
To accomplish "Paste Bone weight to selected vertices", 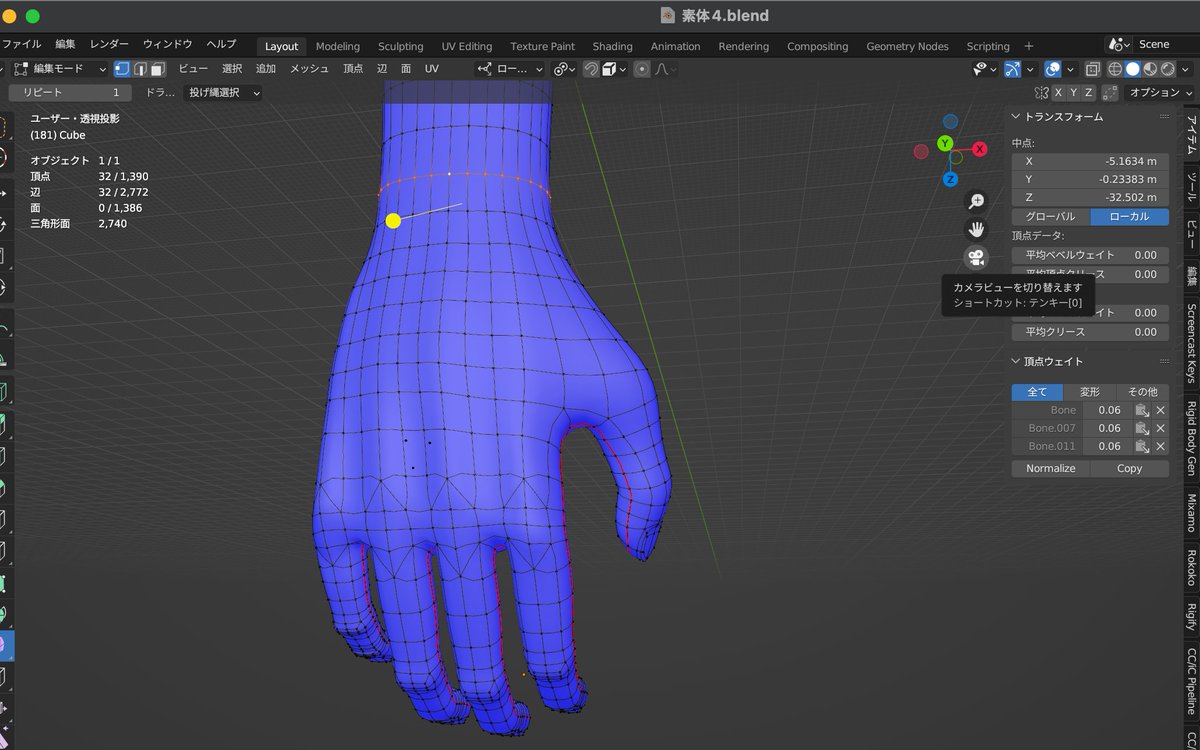I will tap(1141, 410).
